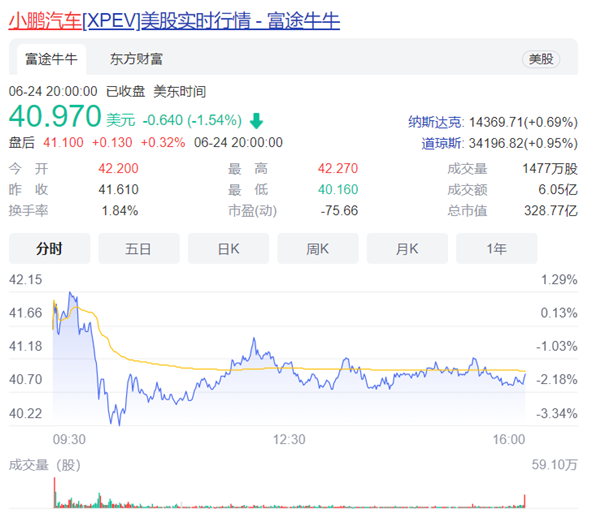Image resolution: width=600 pixels, height=517 pixels.
Task: Select the 月K chart tab
Action: coord(407,249)
